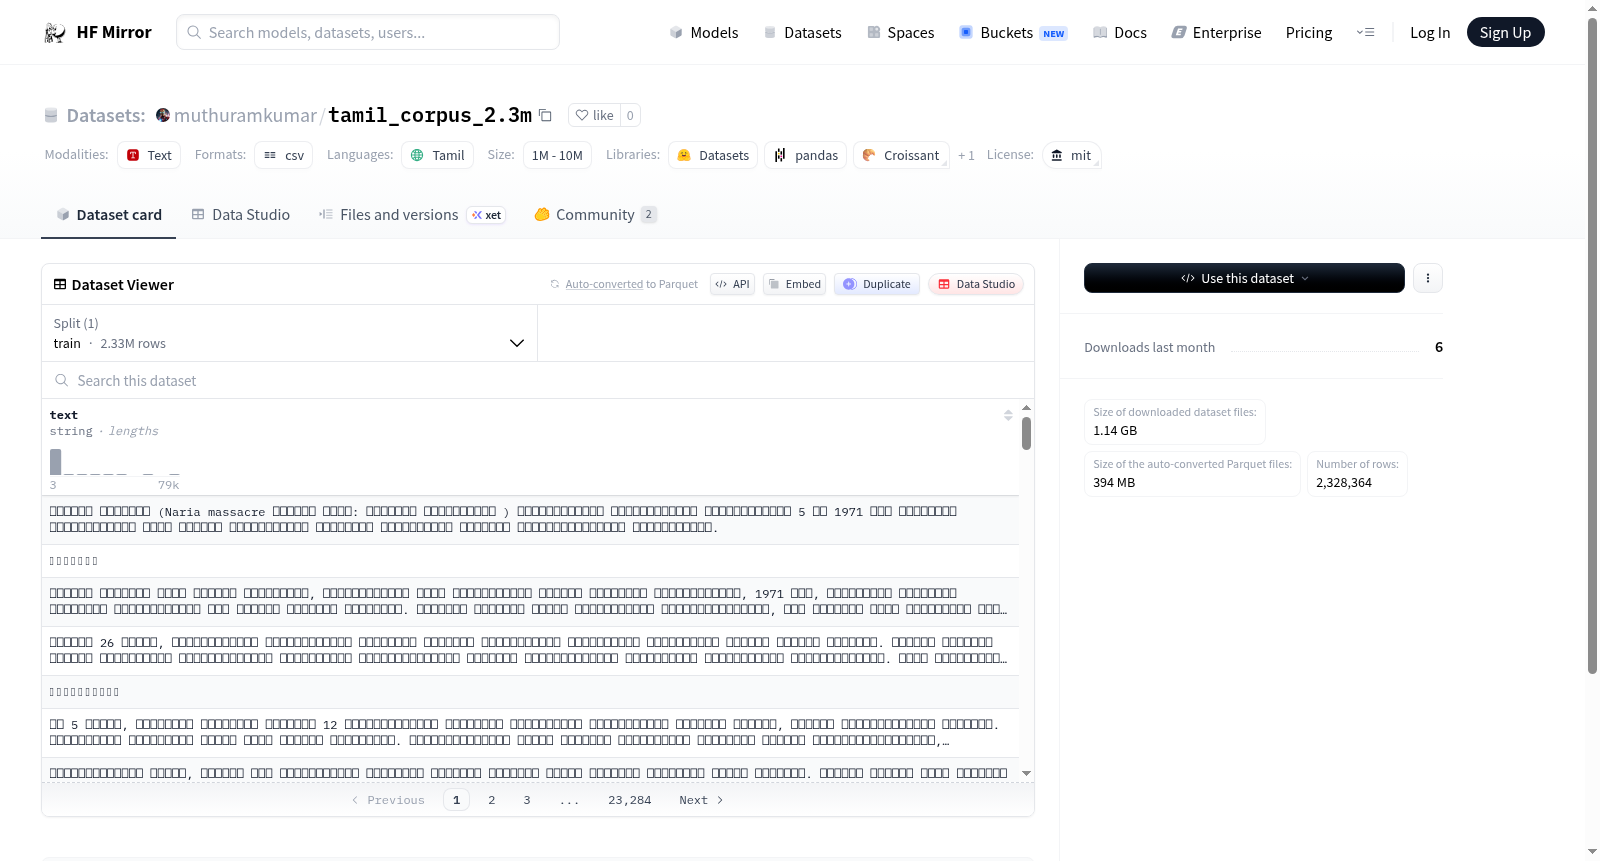1600x861 pixels.
Task: Select the pandas library tag
Action: (806, 155)
